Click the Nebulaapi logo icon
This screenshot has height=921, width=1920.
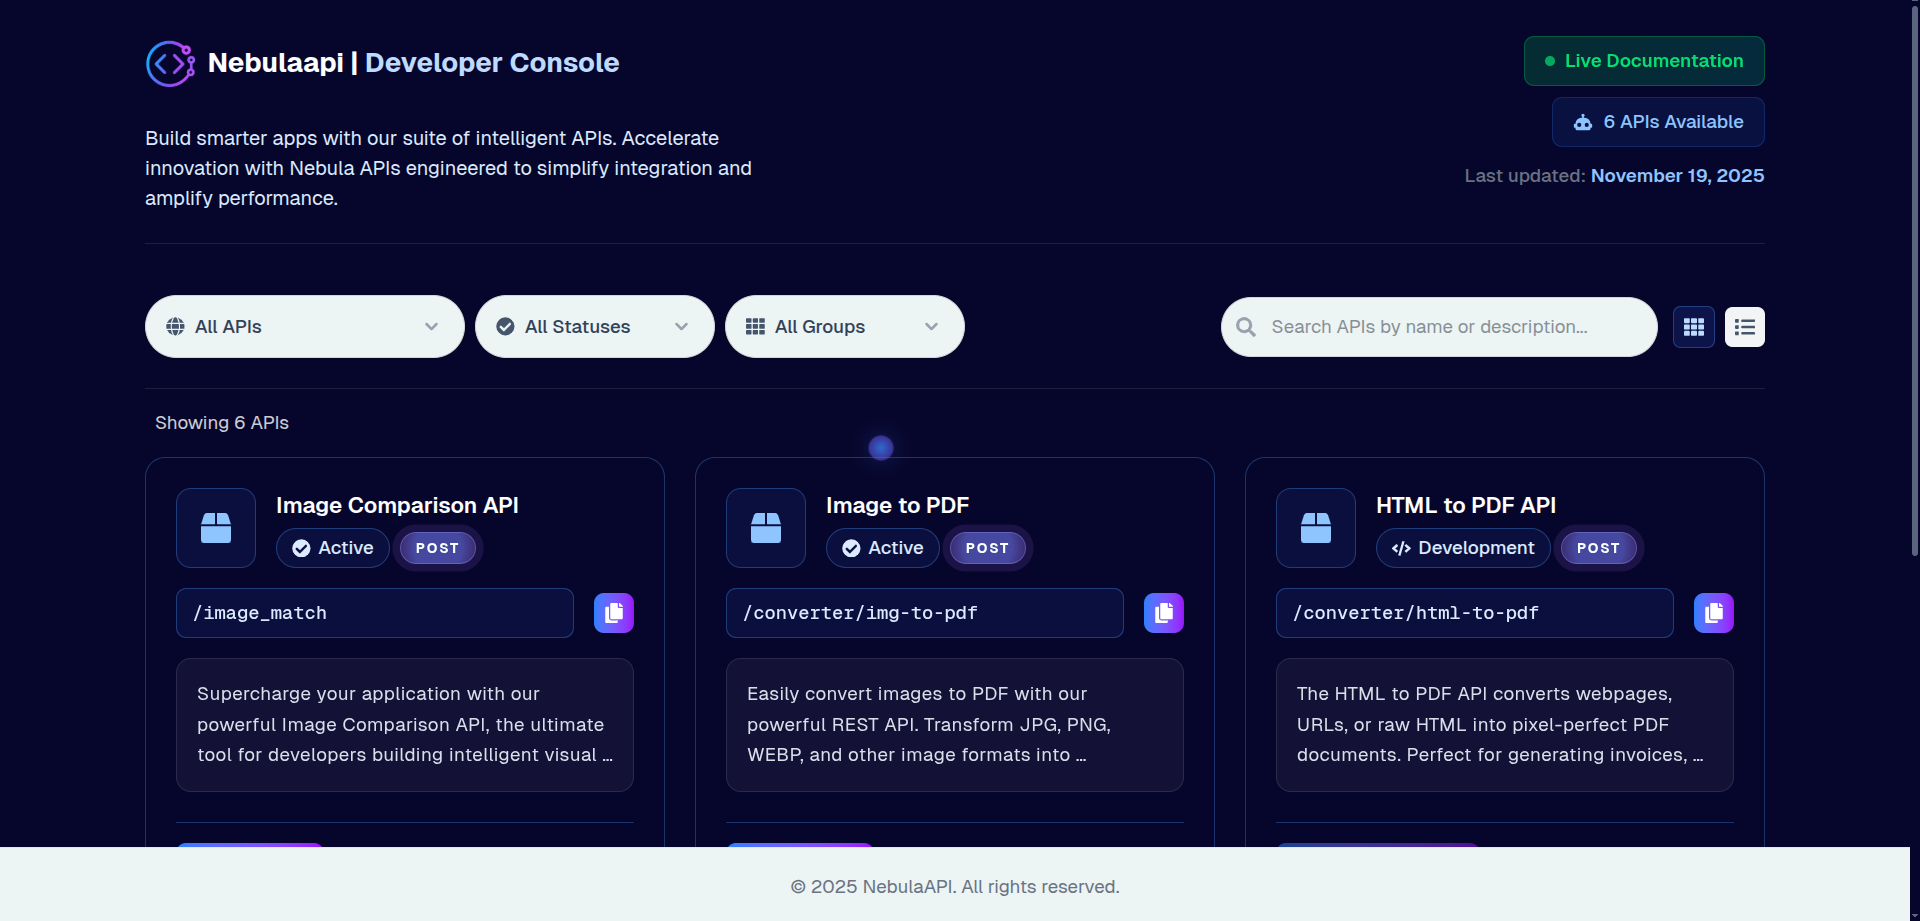point(170,63)
